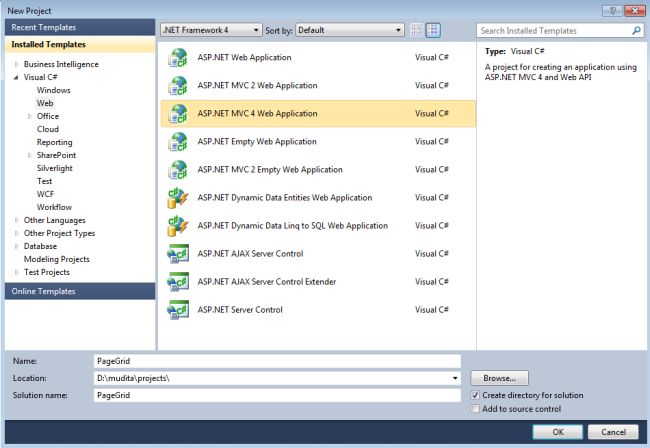
Task: Open the Recent Templates section
Action: click(x=80, y=27)
